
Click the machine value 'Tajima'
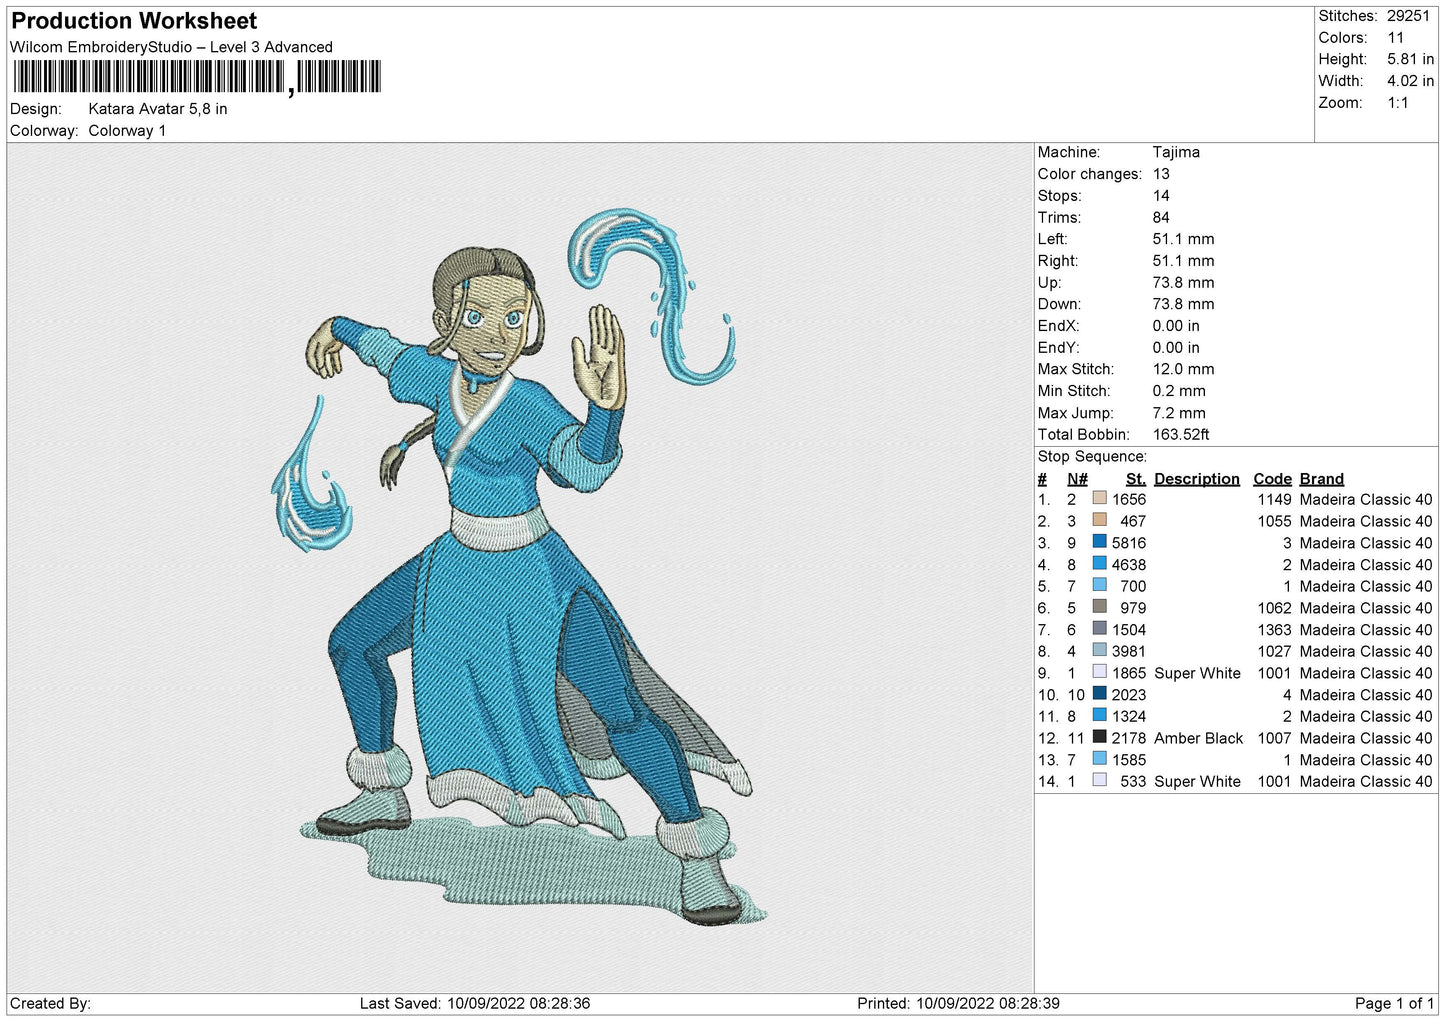tap(1176, 152)
